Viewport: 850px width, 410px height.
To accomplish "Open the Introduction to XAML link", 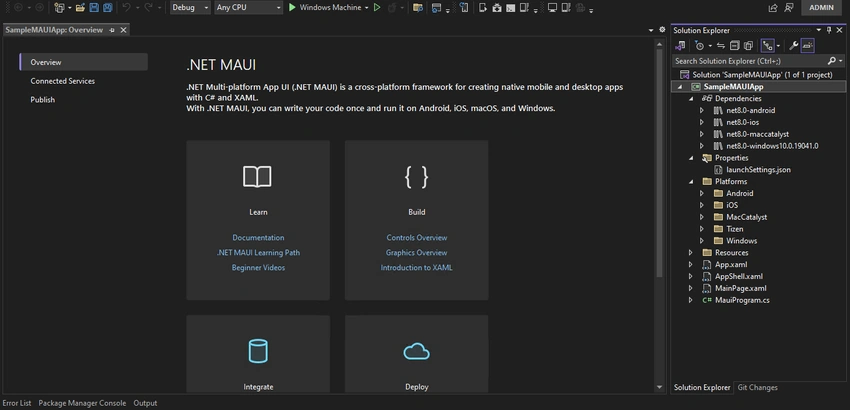I will [416, 268].
